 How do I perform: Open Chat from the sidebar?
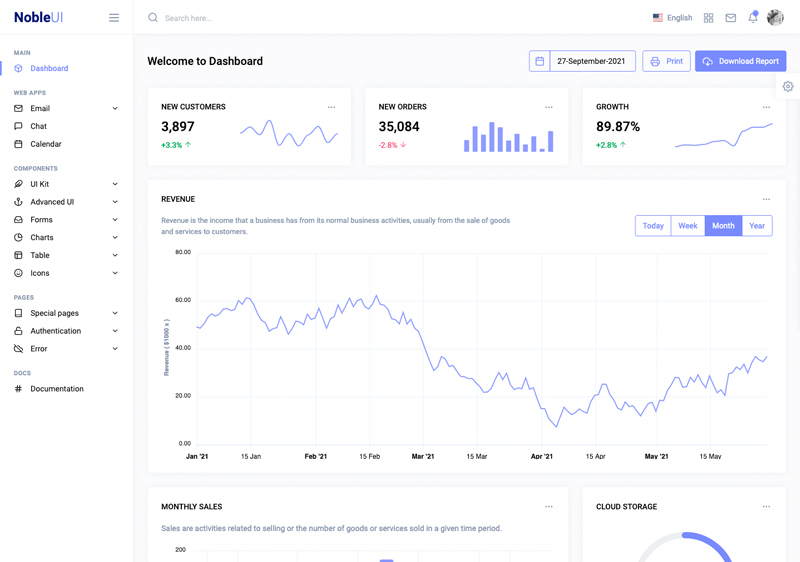click(x=38, y=126)
